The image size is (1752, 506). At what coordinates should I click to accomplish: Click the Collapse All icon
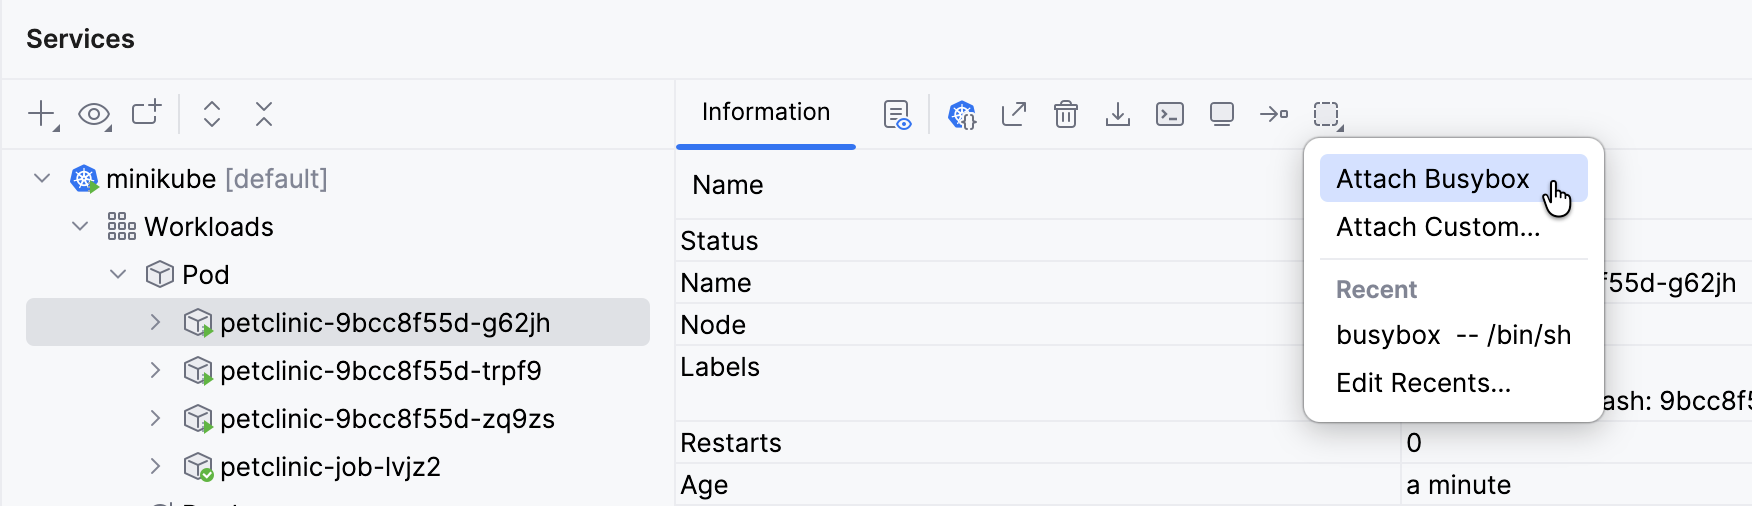coord(264,114)
